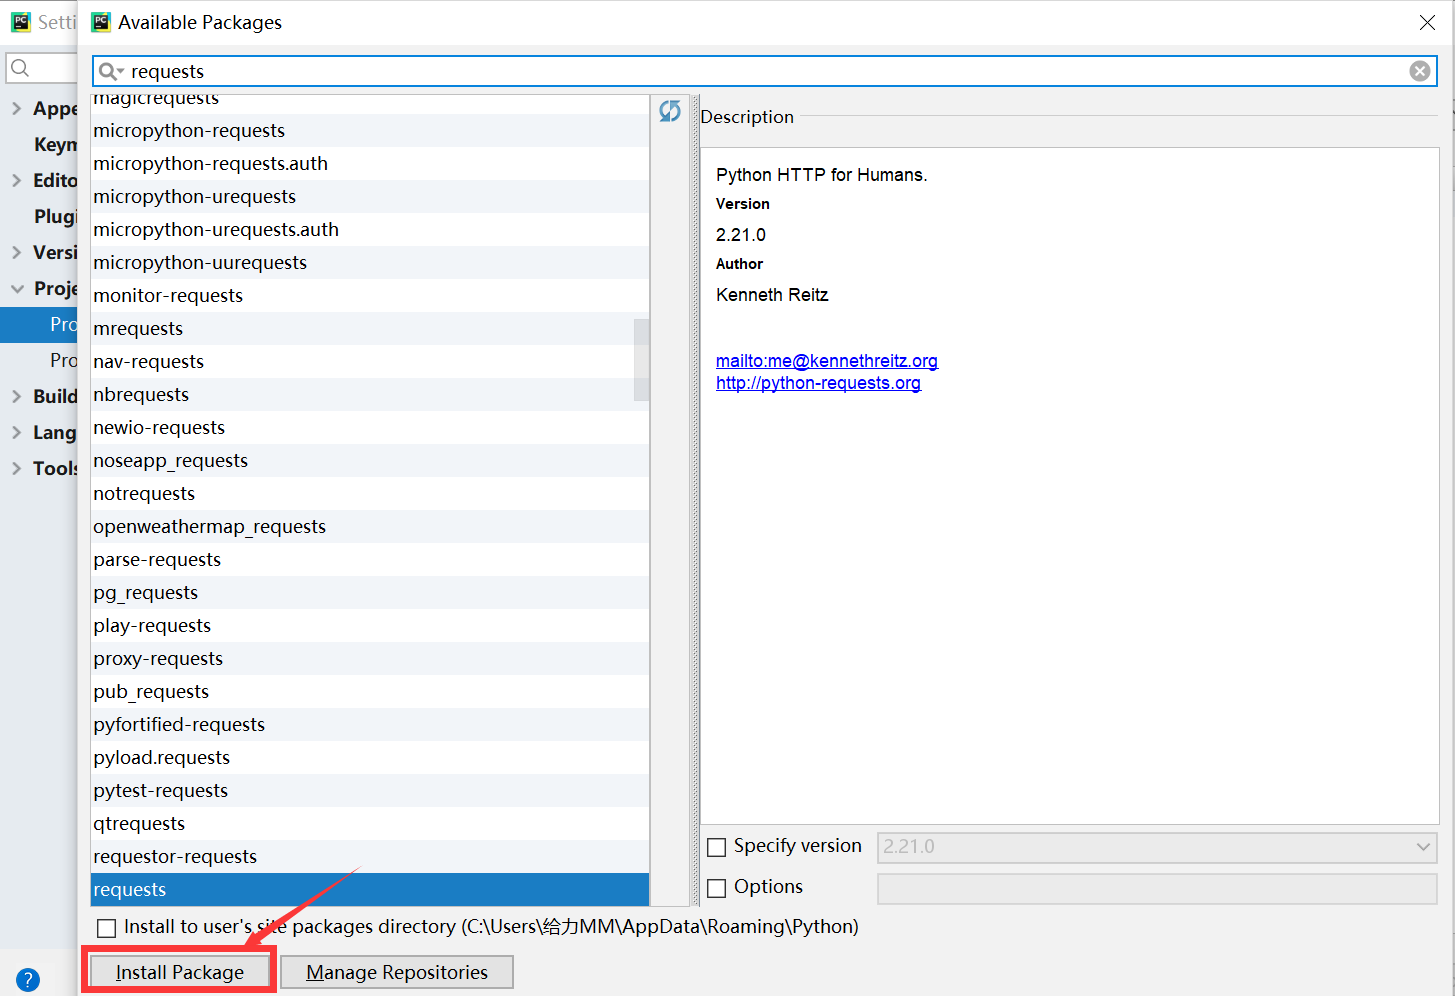Select noseapp_requests in the package list
The width and height of the screenshot is (1455, 996).
point(370,461)
